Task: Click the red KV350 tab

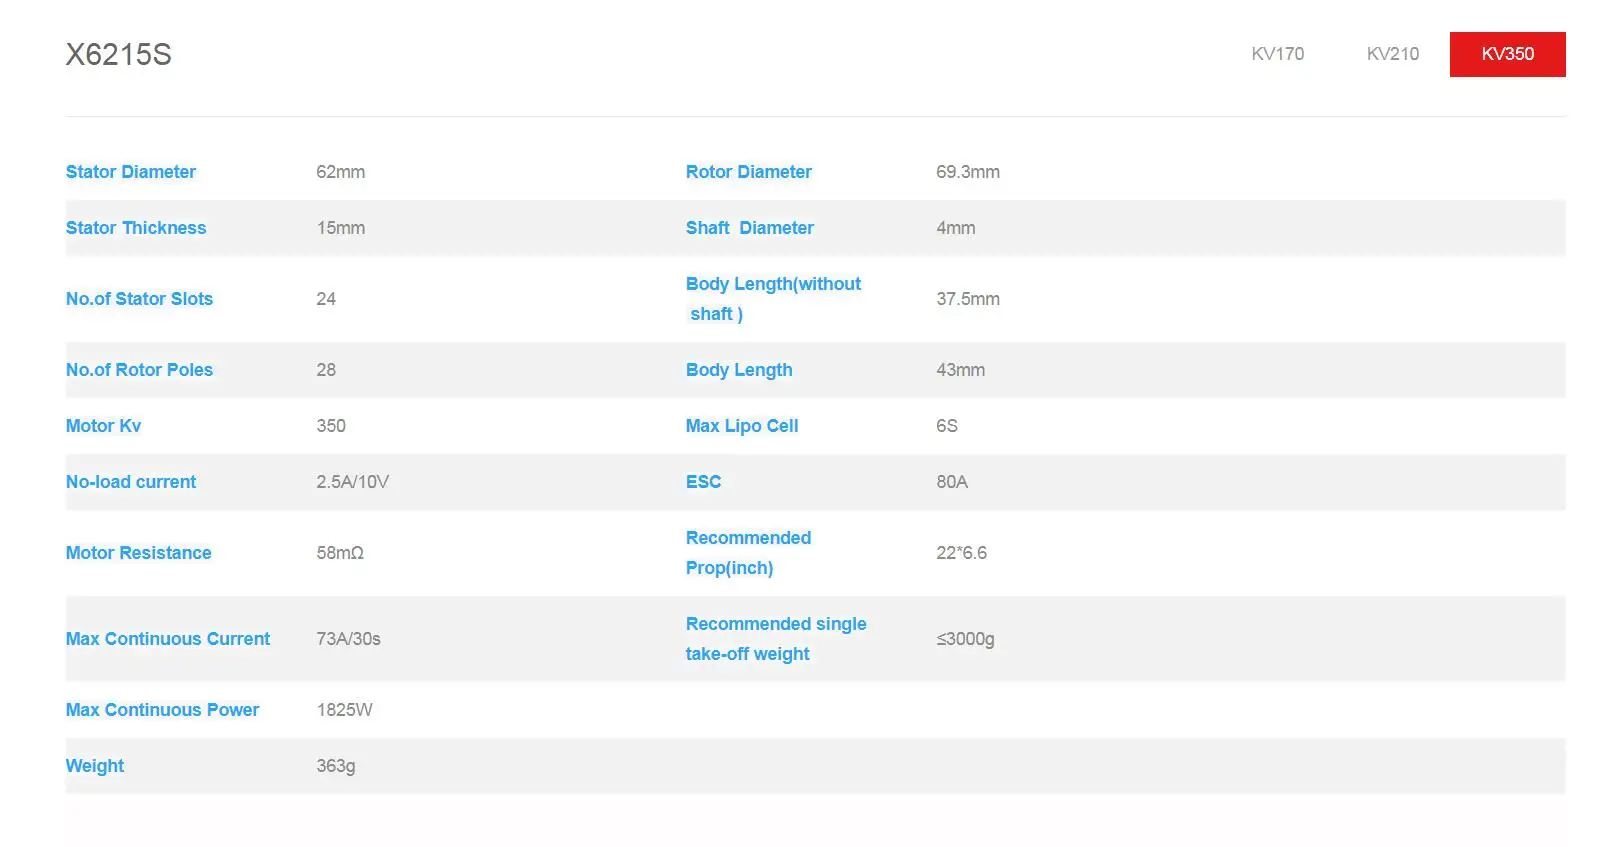Action: coord(1507,54)
